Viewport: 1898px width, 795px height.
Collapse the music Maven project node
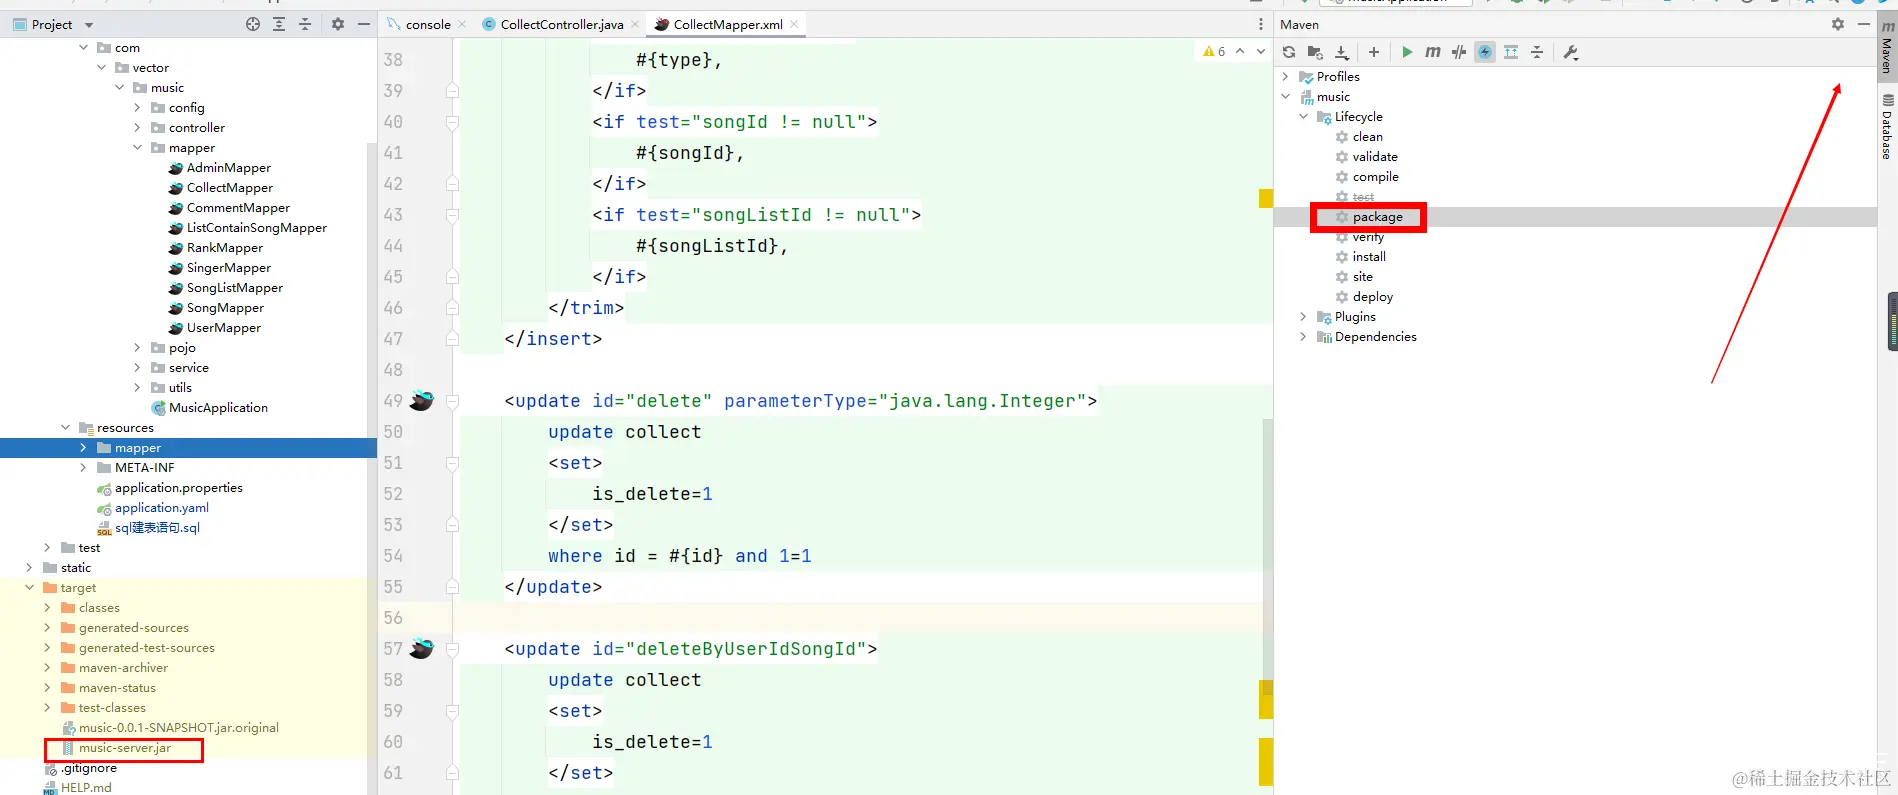pos(1286,96)
